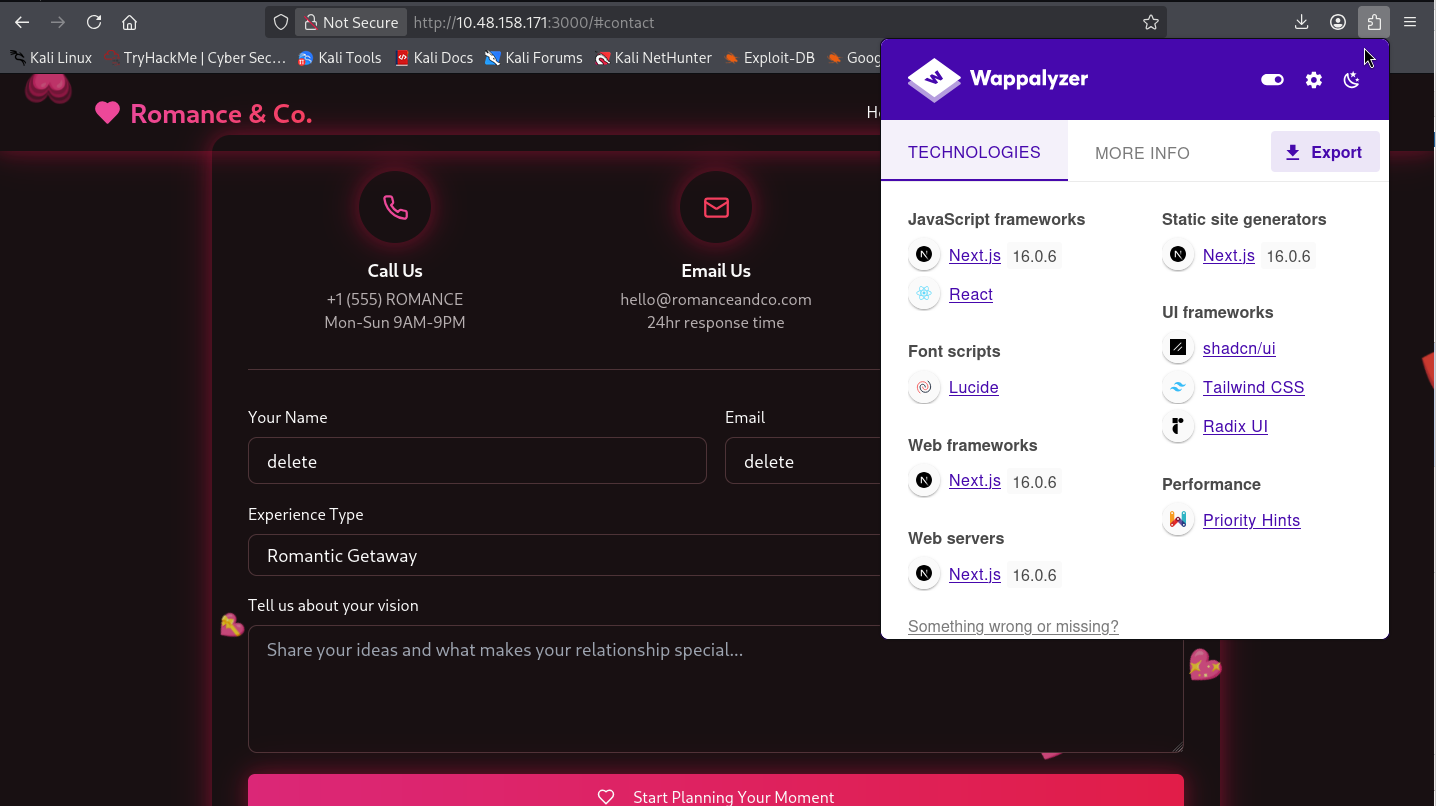Open the Kali Tools bookmark
1436x806 pixels.
(340, 58)
